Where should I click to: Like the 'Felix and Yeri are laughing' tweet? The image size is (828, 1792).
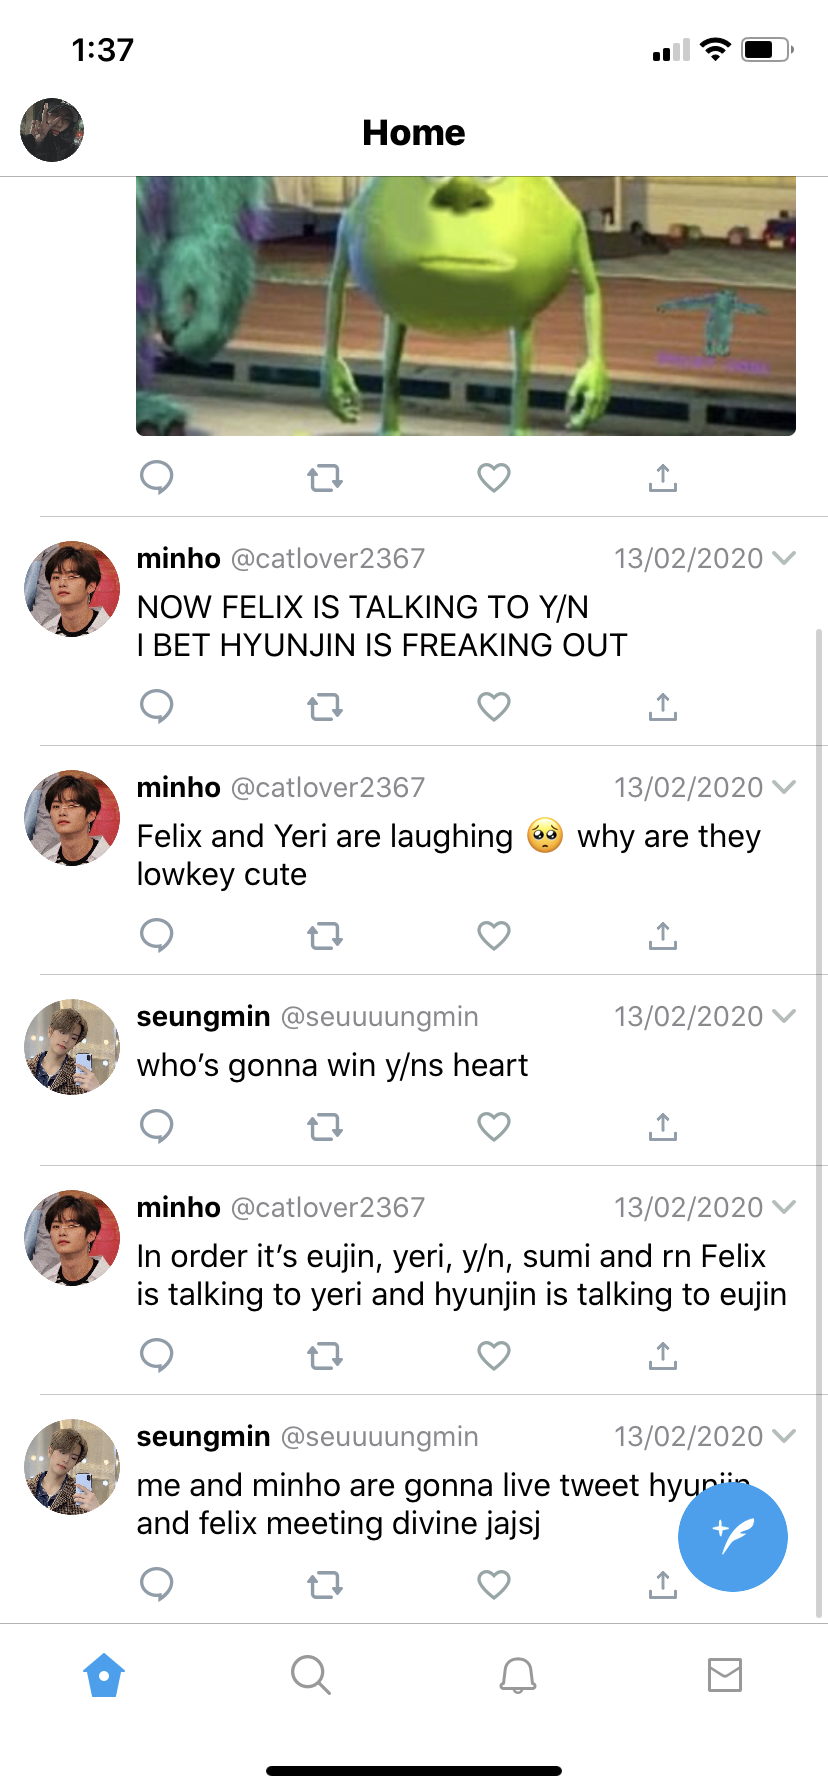pyautogui.click(x=494, y=936)
